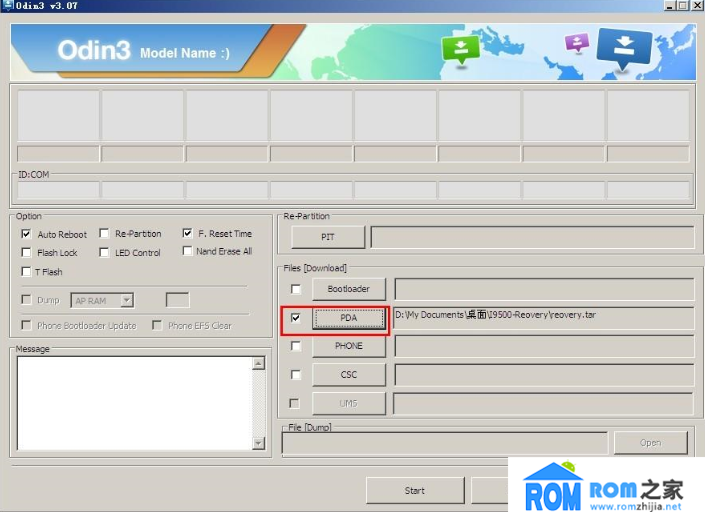Screen dimensions: 705x512
Task: Check Phone Bootloader Update
Action: (27, 325)
